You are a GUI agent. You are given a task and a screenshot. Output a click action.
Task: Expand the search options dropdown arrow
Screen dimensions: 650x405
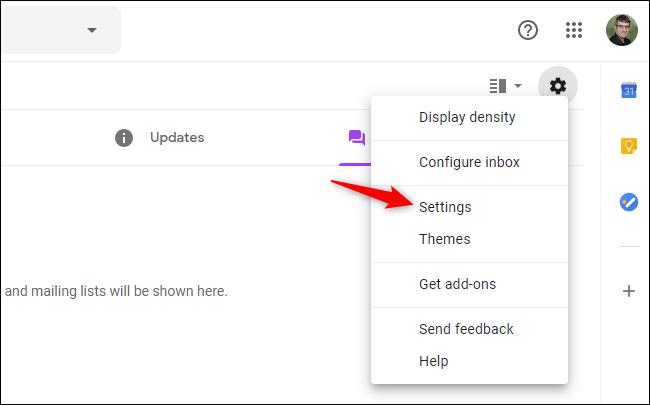pos(92,30)
